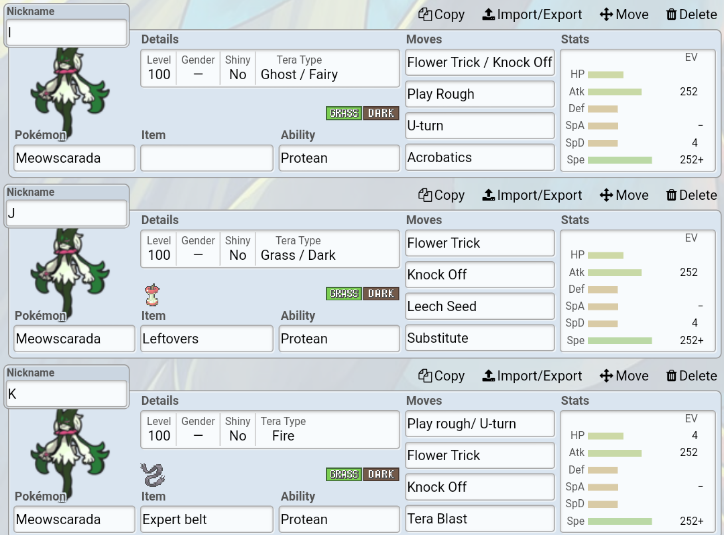The width and height of the screenshot is (724, 535).
Task: Click the Move icon for set I
Action: (x=606, y=14)
